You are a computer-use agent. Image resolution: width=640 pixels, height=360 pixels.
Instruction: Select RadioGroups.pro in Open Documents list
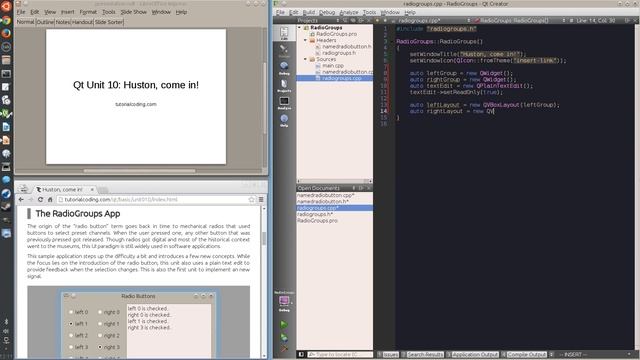click(317, 220)
